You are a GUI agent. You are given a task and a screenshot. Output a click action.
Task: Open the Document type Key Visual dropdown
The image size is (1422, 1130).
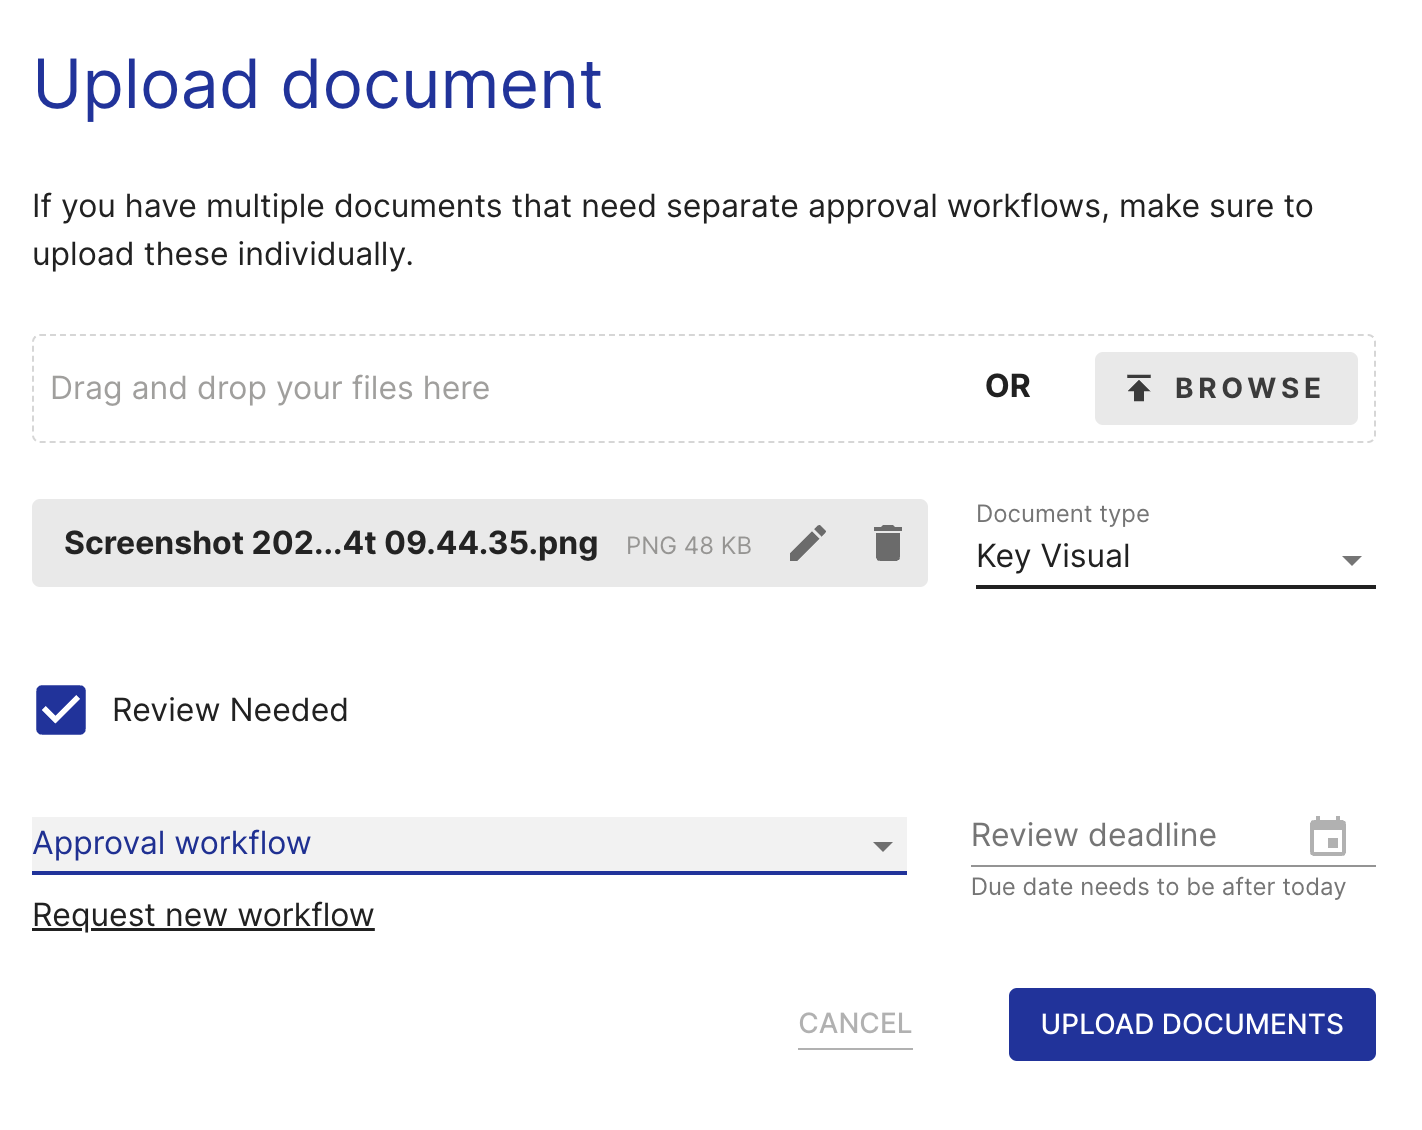point(1175,556)
